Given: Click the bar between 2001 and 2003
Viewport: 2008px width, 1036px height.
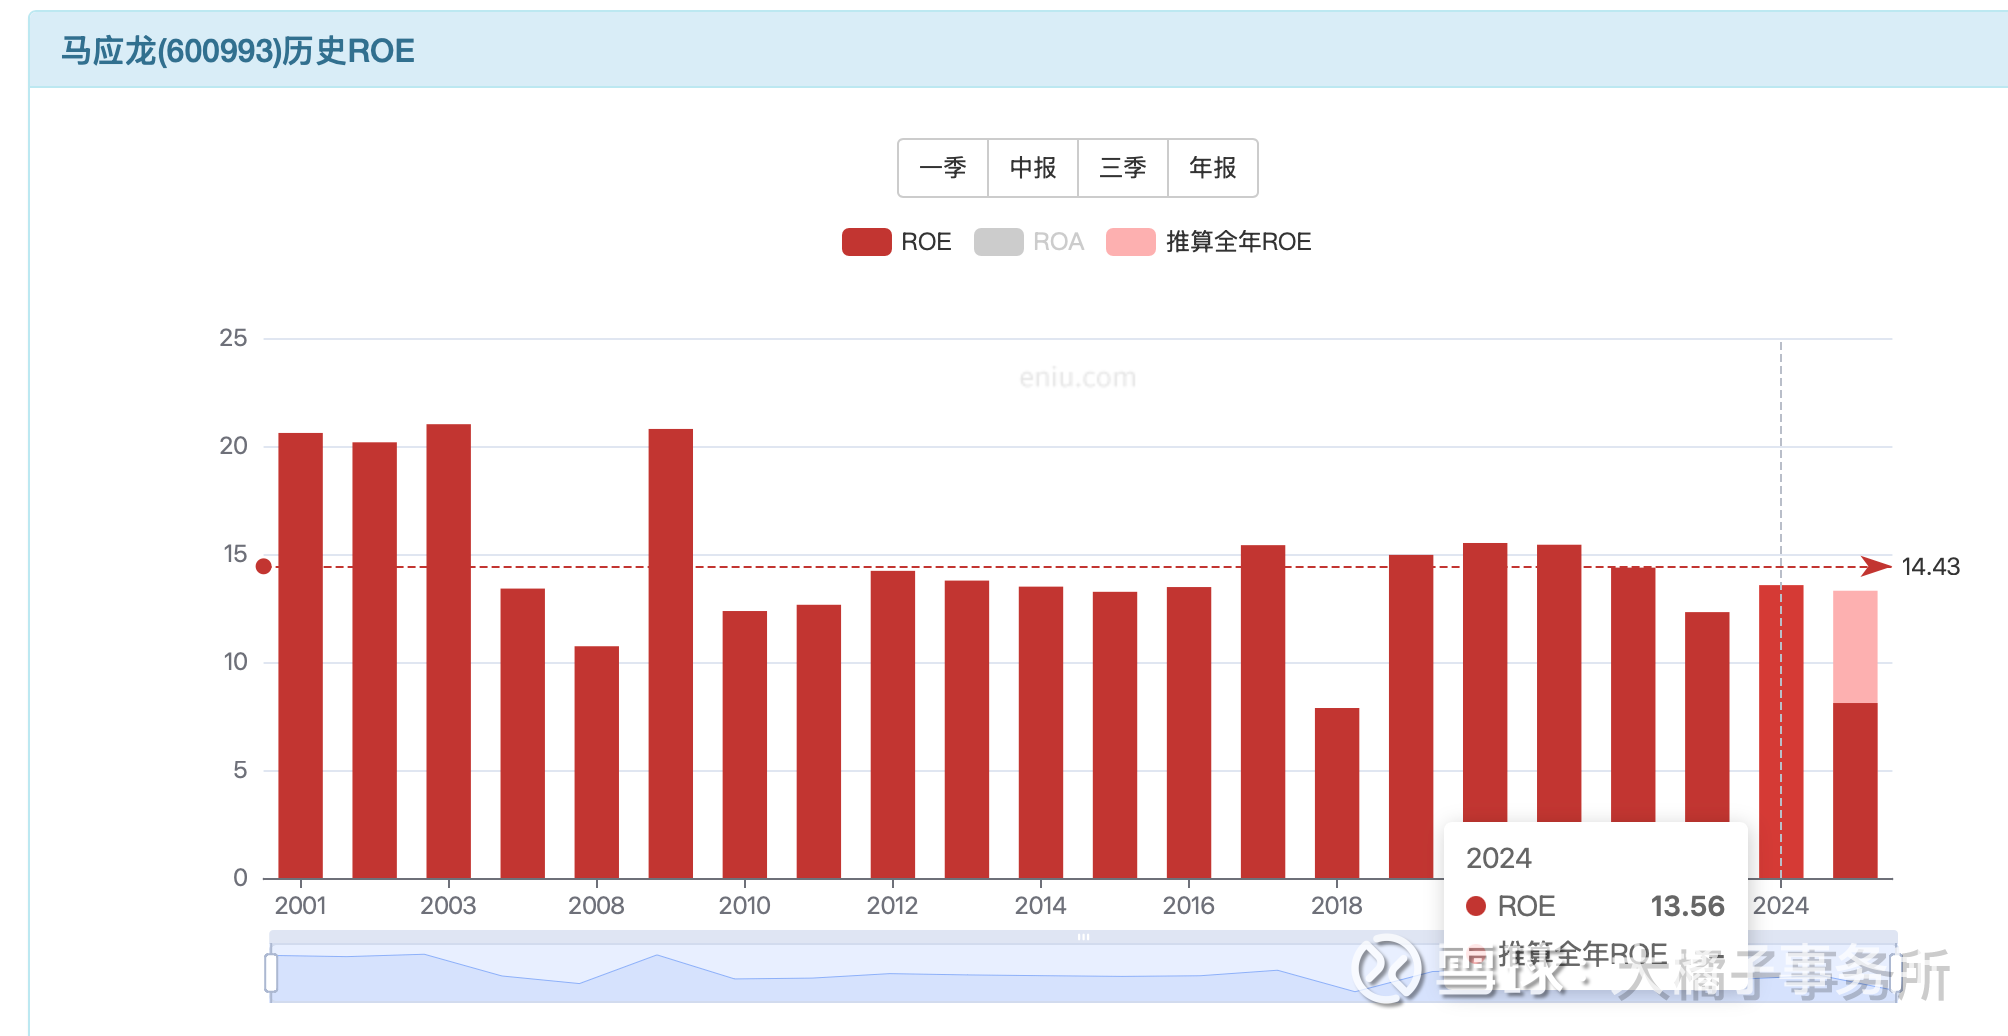Looking at the screenshot, I should point(374,660).
